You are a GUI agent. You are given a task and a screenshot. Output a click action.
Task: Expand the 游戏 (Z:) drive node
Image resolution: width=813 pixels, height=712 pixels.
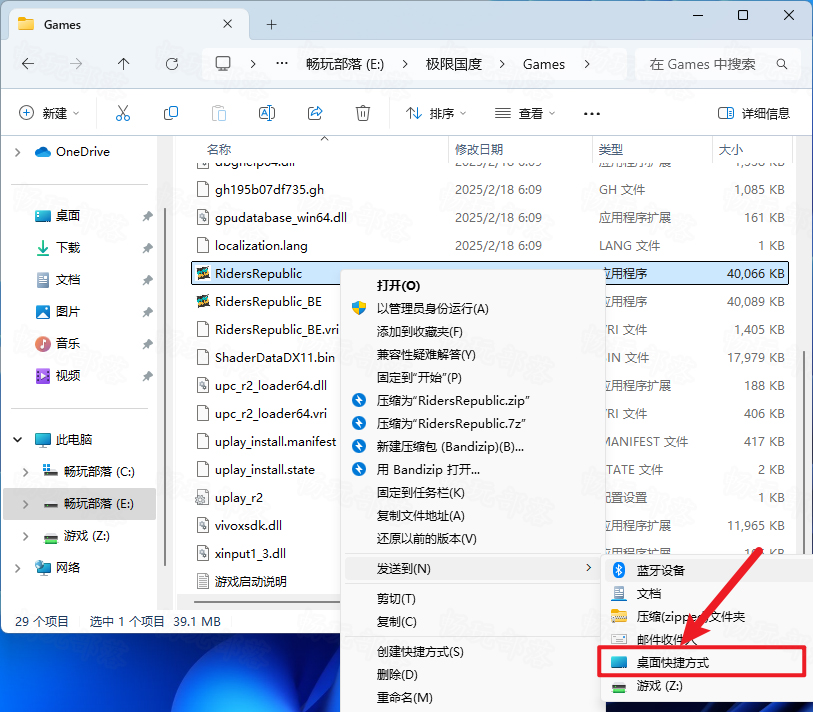click(25, 536)
